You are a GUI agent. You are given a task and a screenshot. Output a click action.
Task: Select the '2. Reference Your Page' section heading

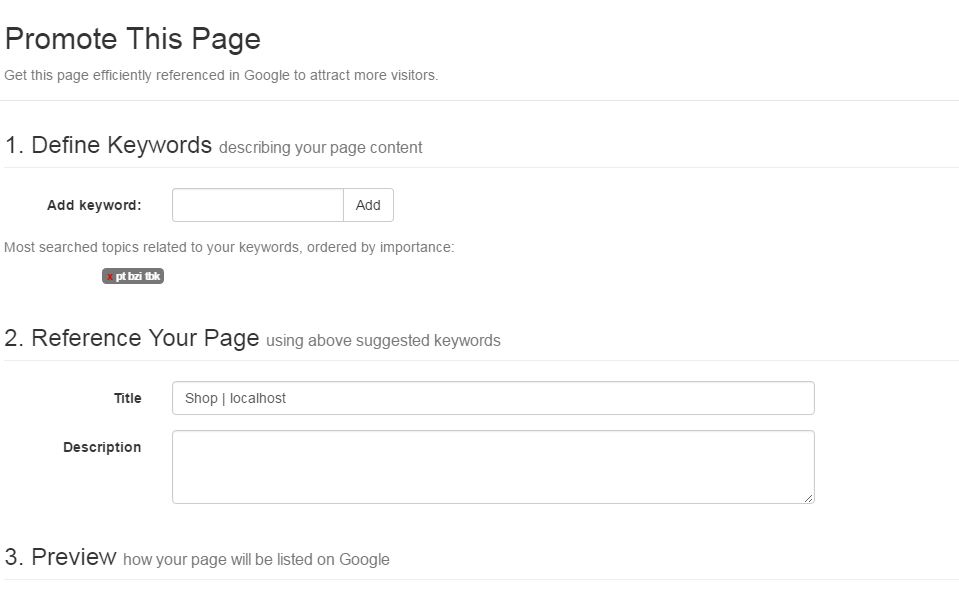pyautogui.click(x=132, y=338)
